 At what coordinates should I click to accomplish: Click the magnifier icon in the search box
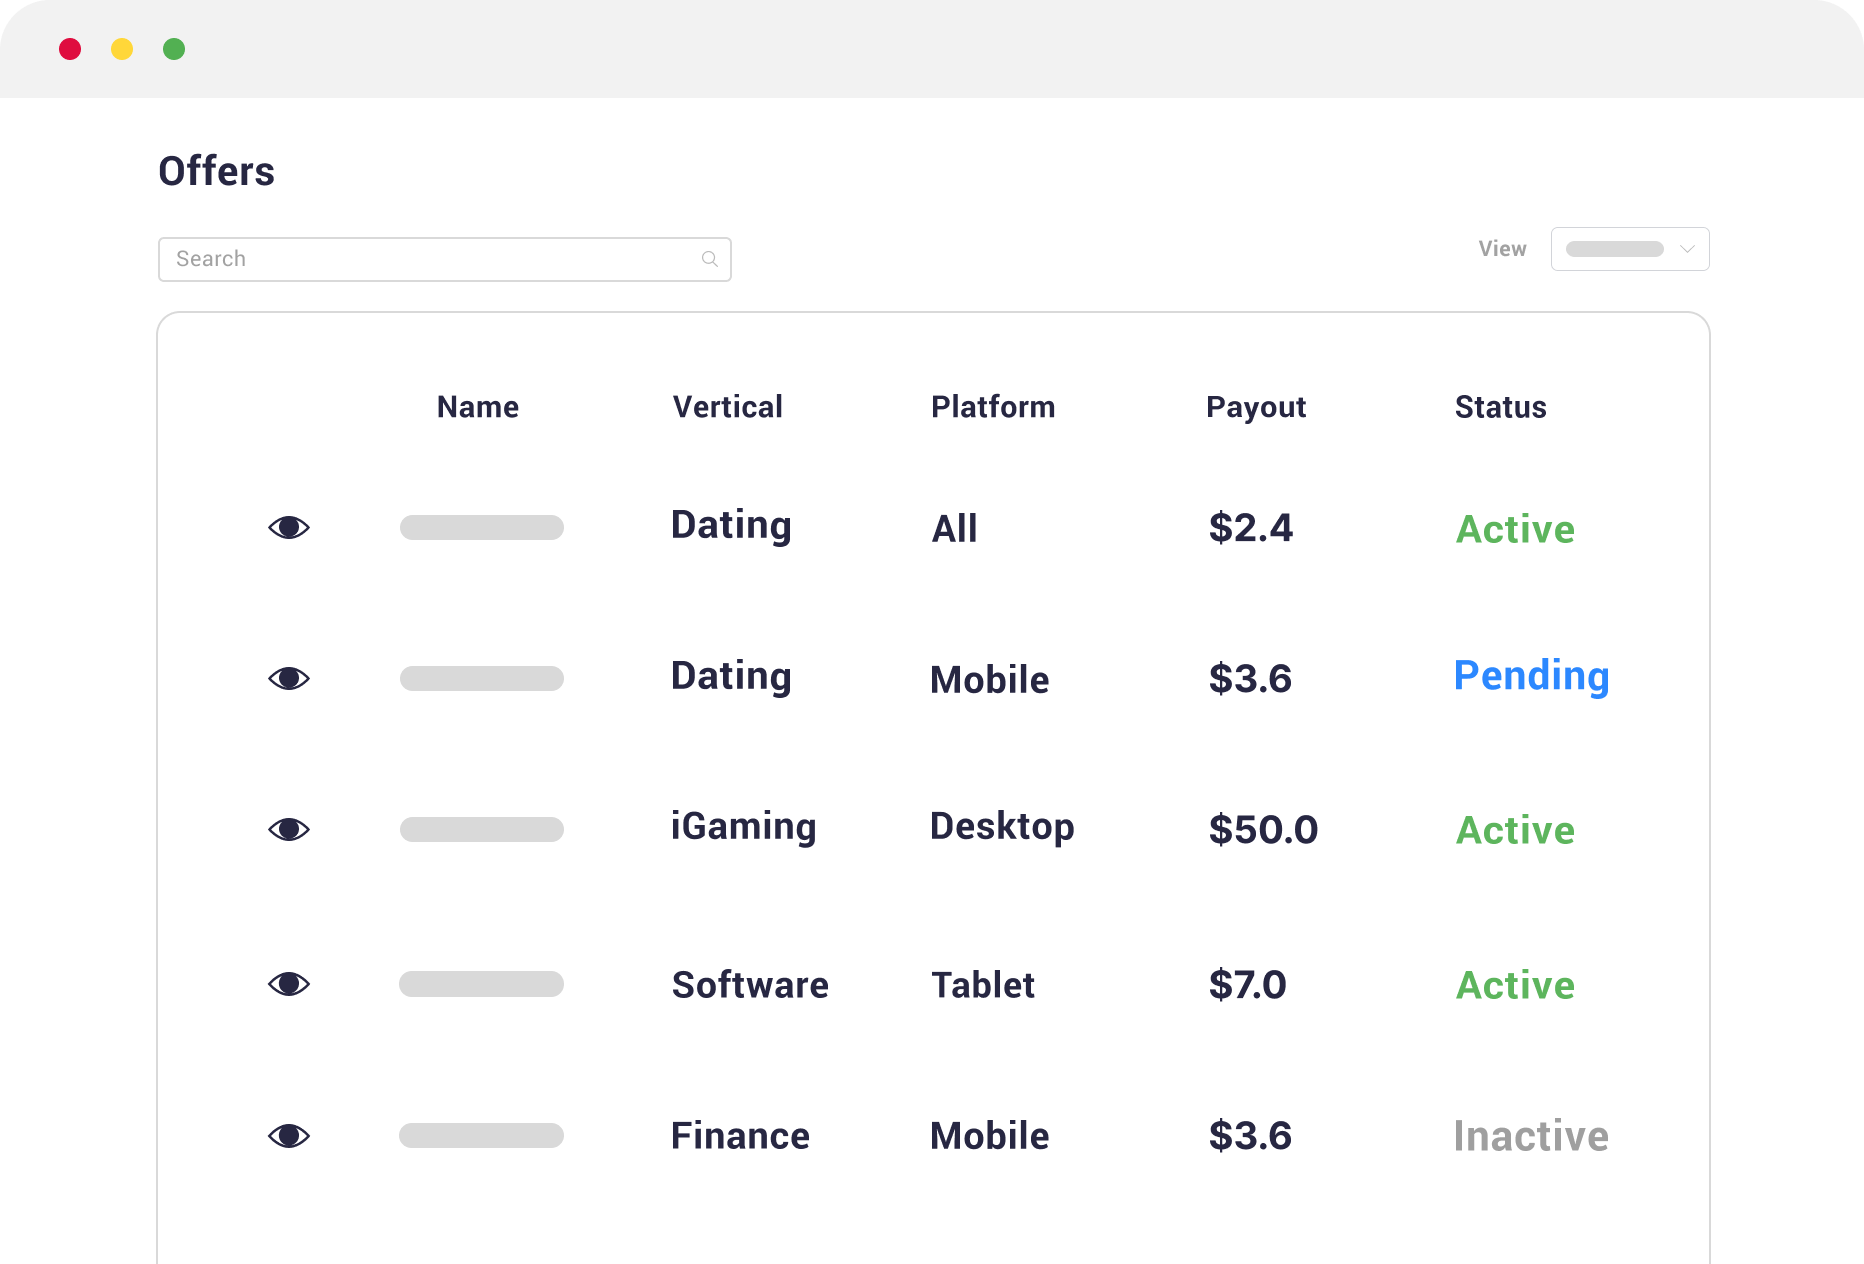pos(710,259)
